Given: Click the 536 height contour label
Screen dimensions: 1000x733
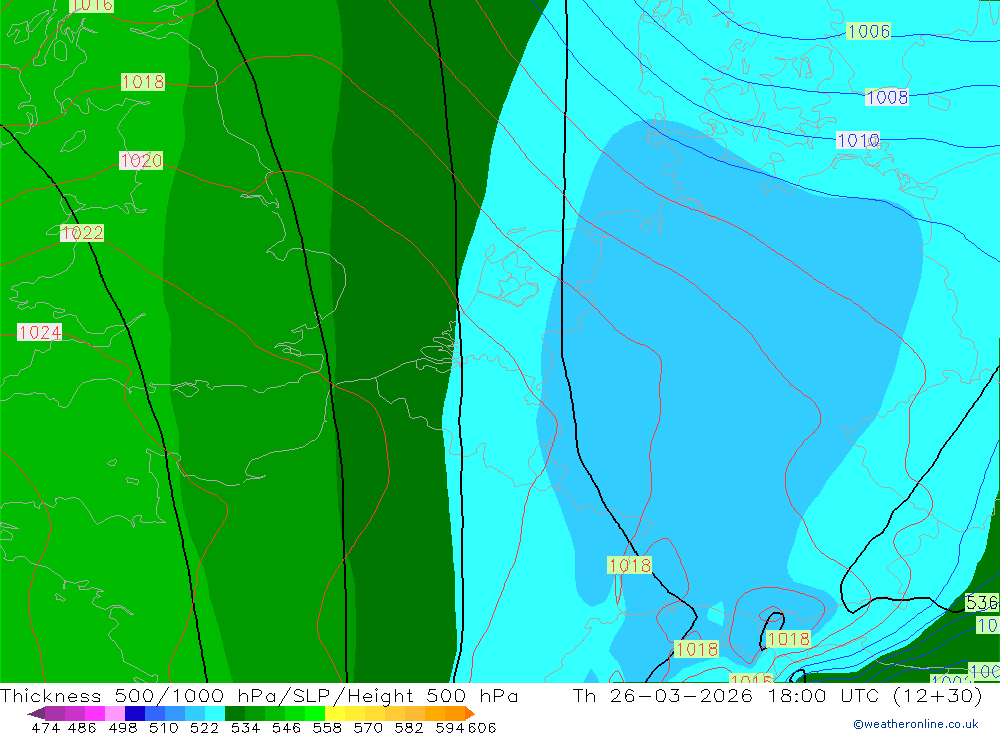Looking at the screenshot, I should [x=982, y=602].
